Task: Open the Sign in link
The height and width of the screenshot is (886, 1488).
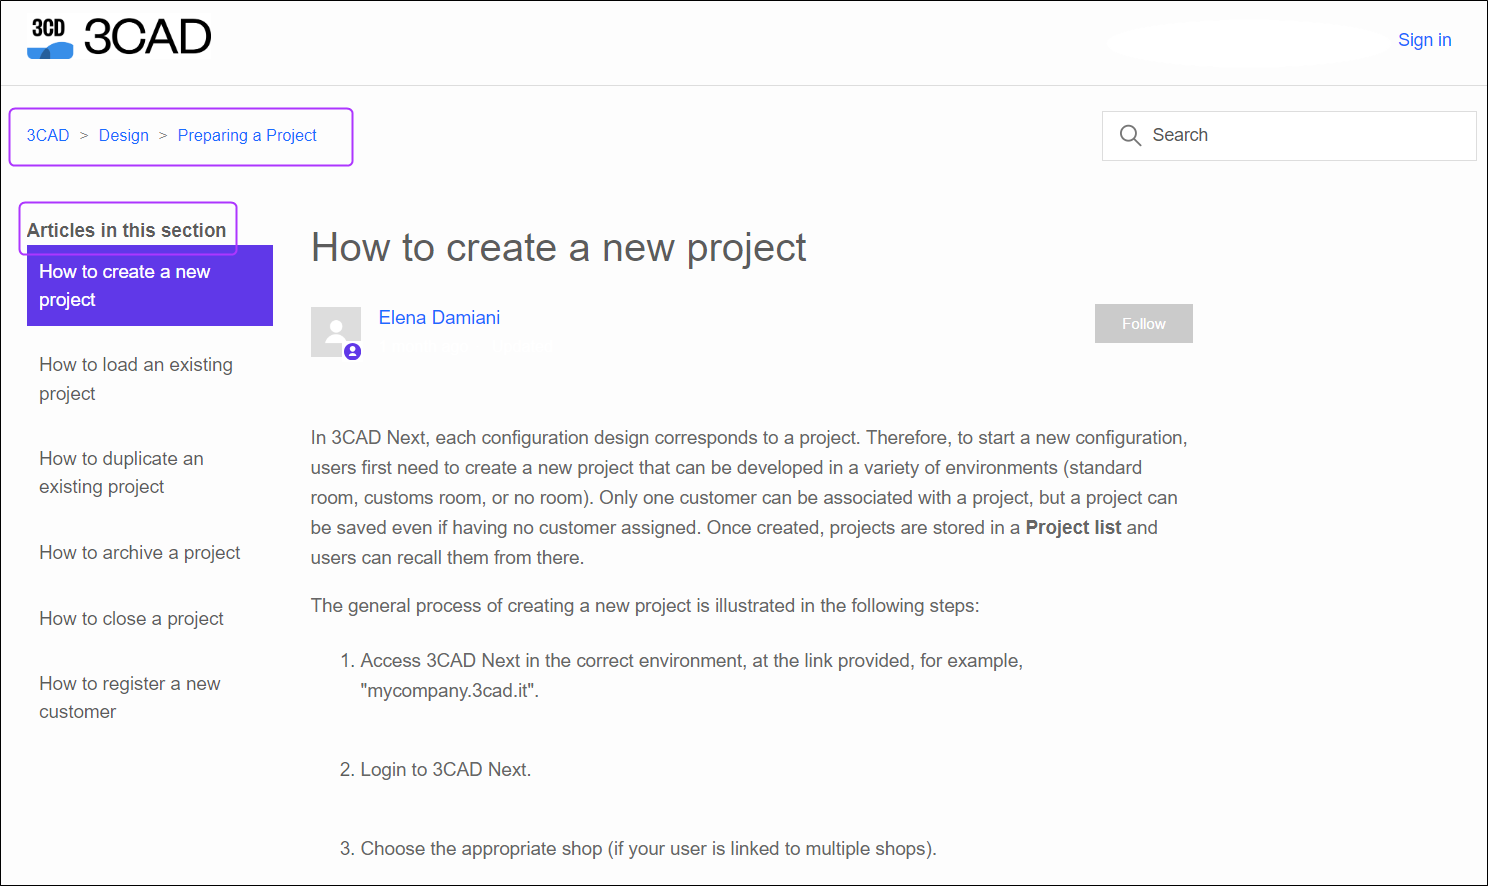Action: click(x=1424, y=40)
